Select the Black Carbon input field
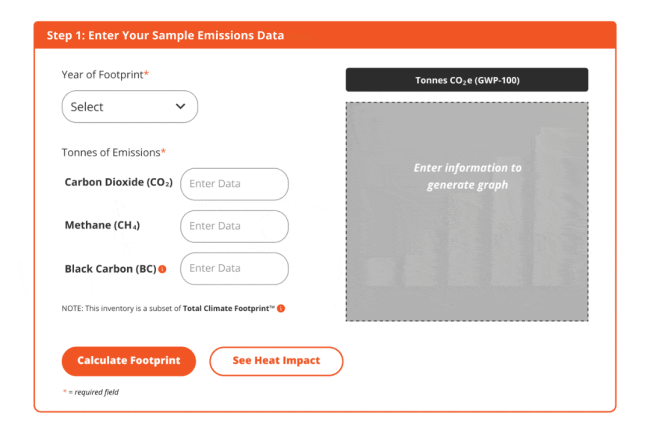This screenshot has height=433, width=650. 234,269
